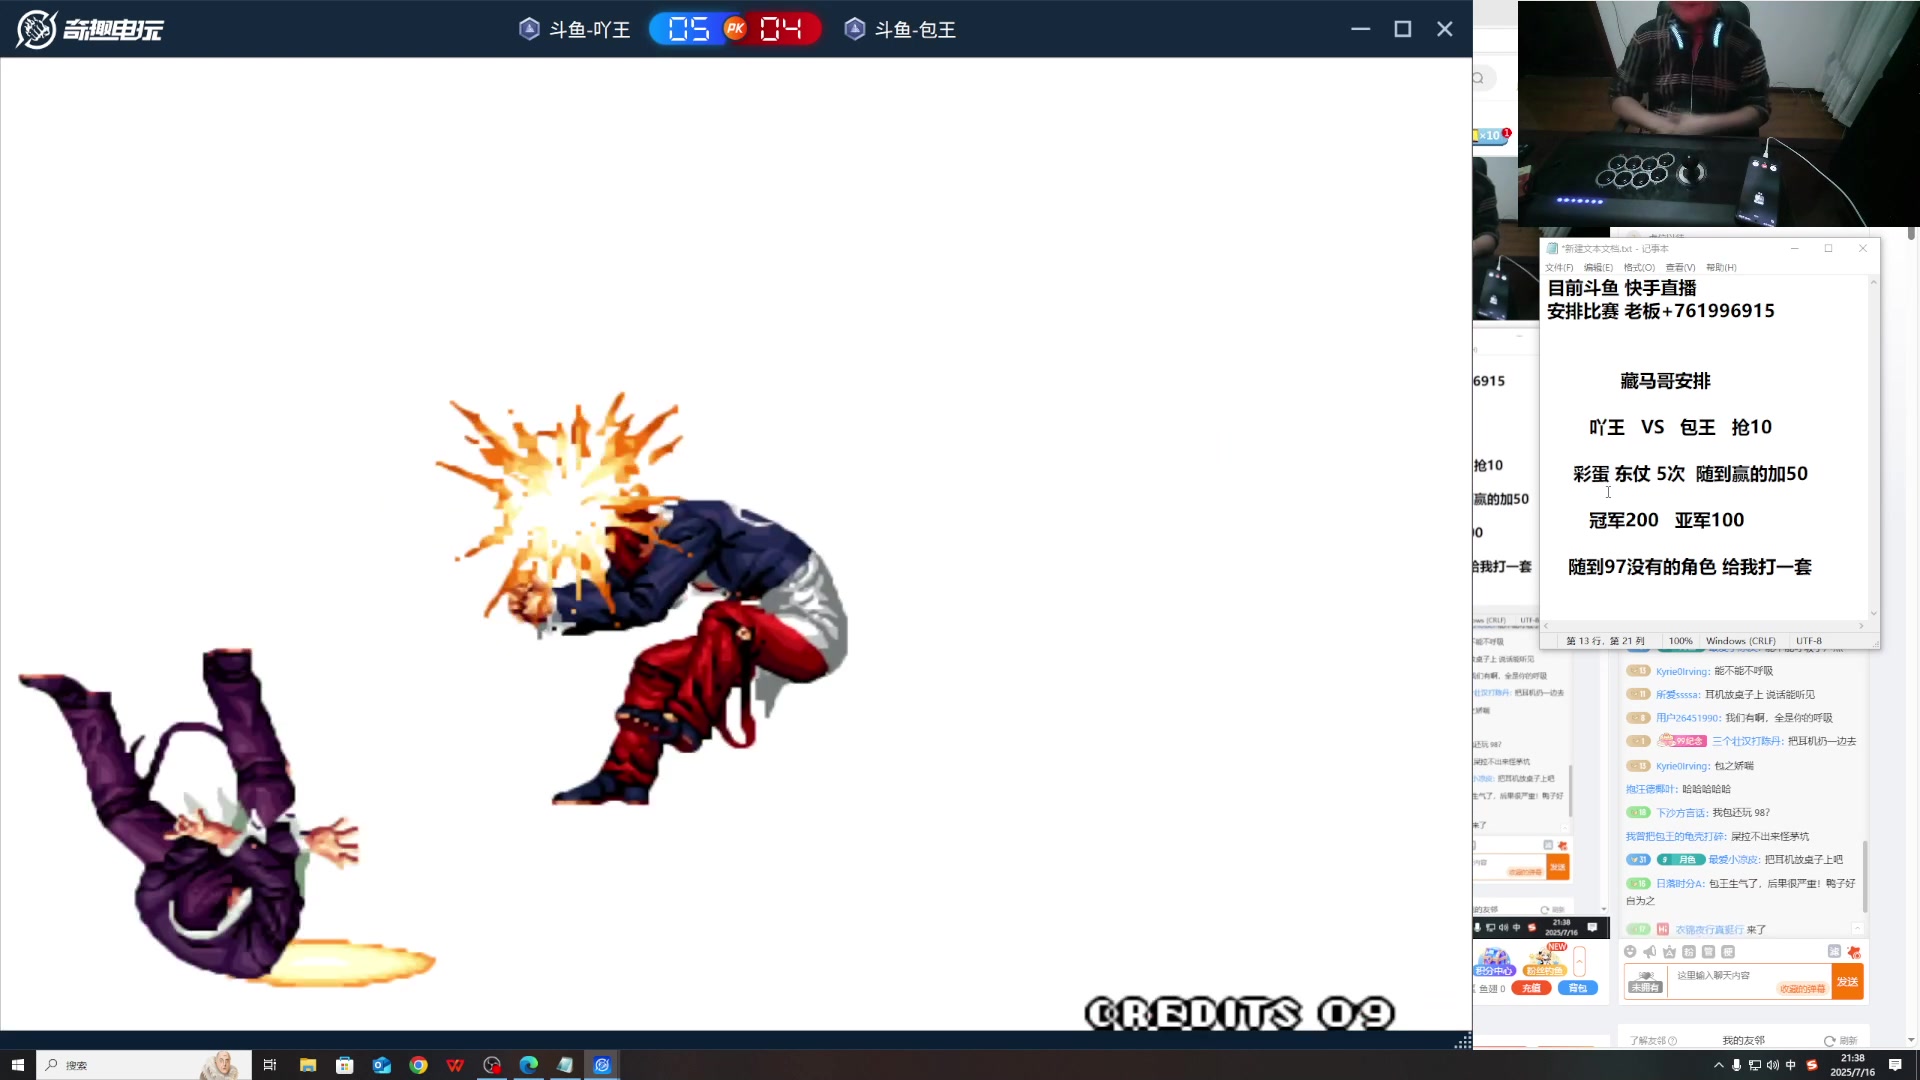This screenshot has width=1920, height=1080.
Task: Click the 发送 send button
Action: click(x=1847, y=981)
